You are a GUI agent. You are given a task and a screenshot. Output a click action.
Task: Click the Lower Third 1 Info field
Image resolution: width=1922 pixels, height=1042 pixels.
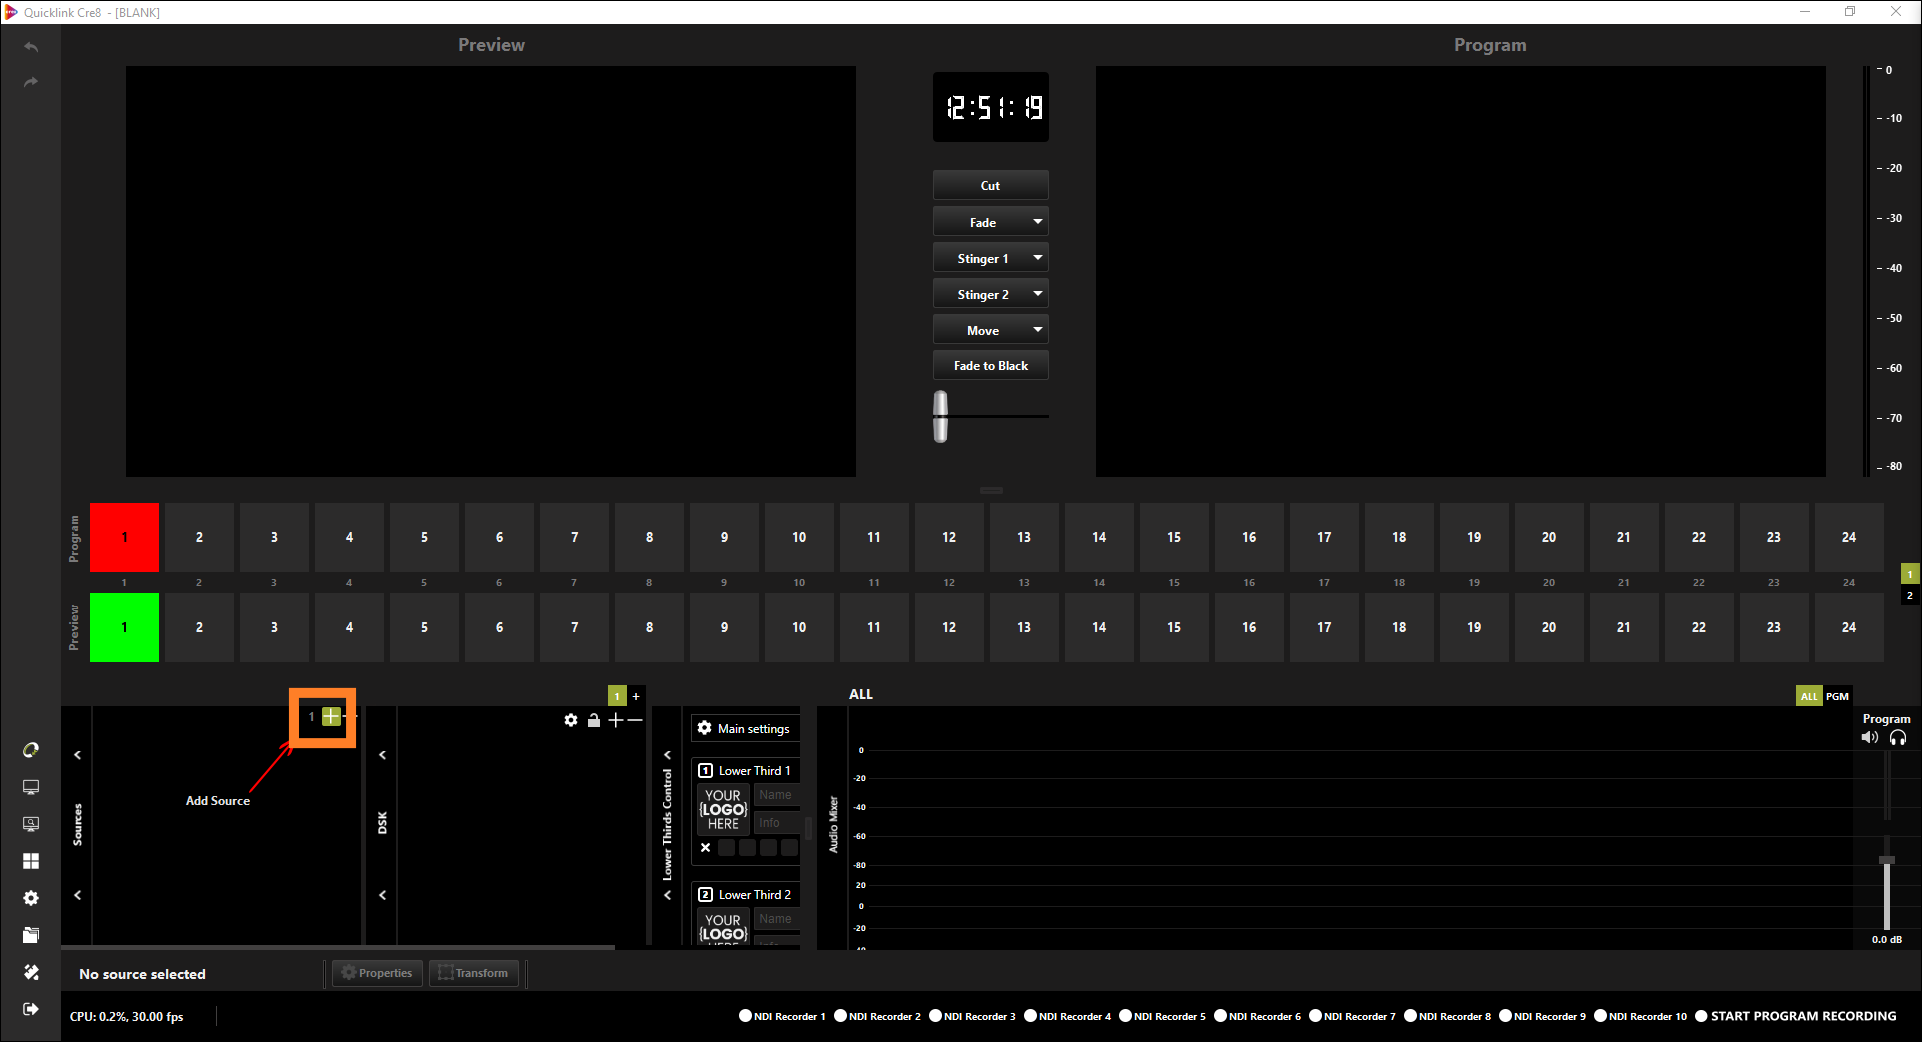tap(777, 823)
